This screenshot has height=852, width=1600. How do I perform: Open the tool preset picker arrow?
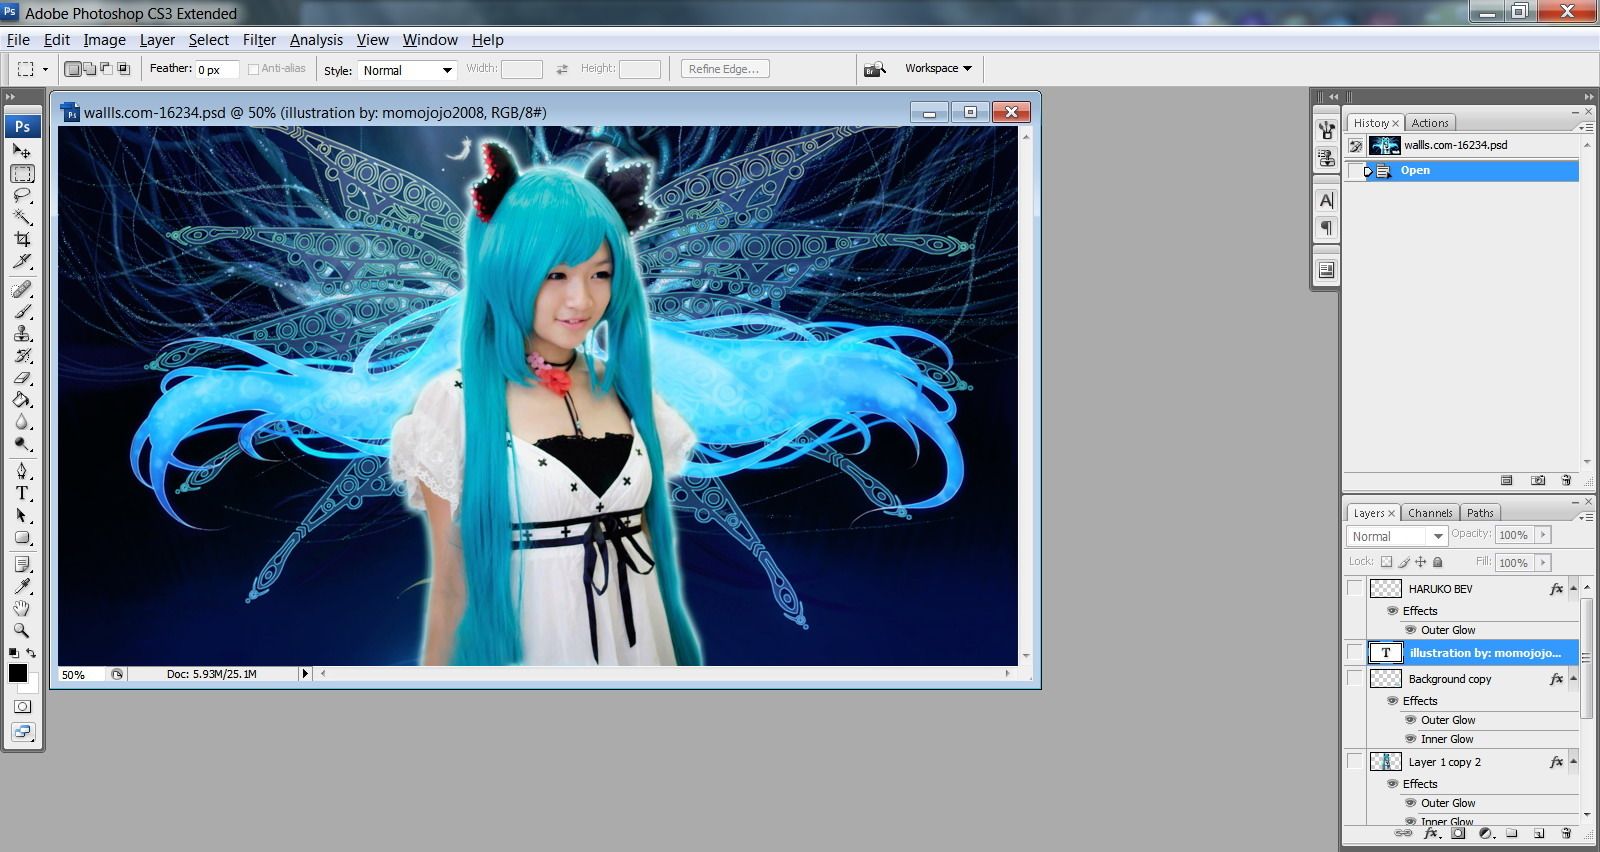coord(45,69)
